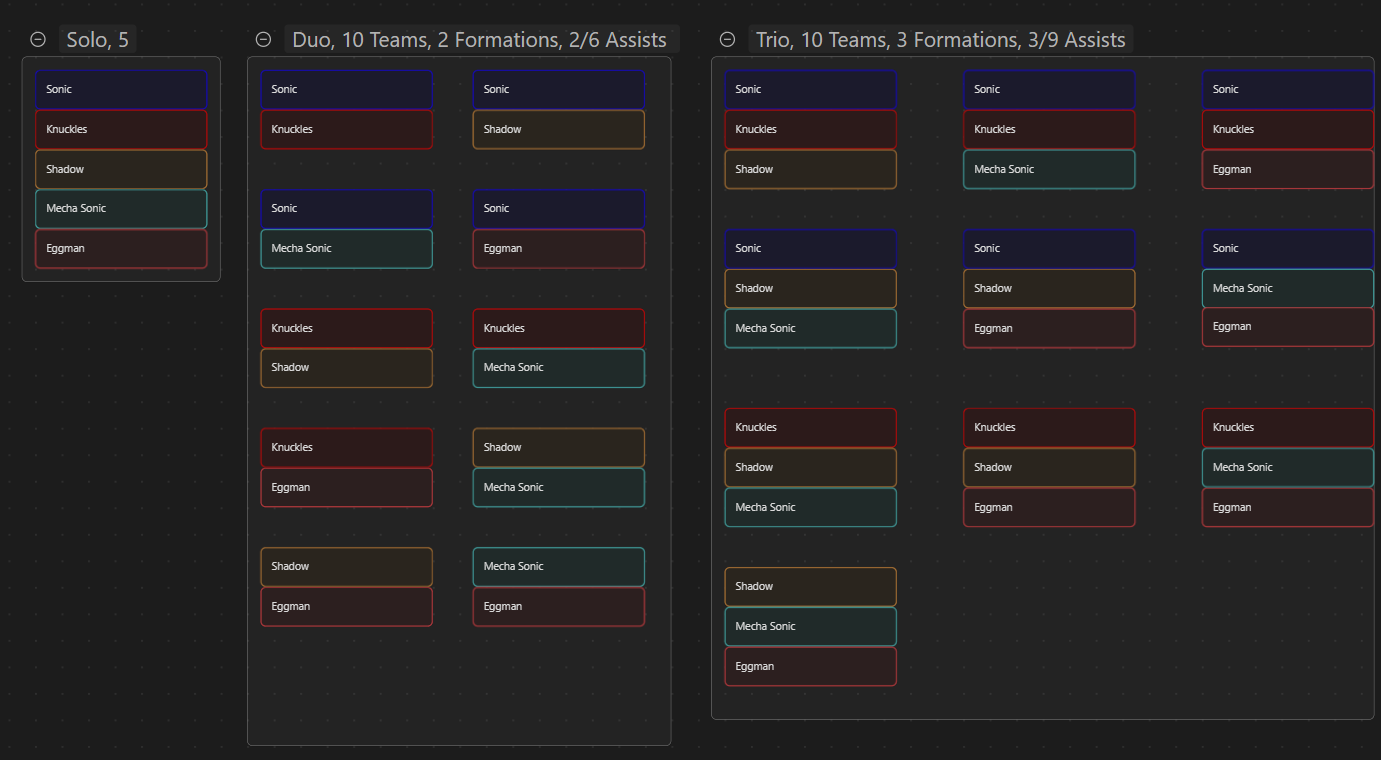Select Knuckles card in Duo Sonic–Knuckles team
1381x760 pixels.
[x=347, y=130]
